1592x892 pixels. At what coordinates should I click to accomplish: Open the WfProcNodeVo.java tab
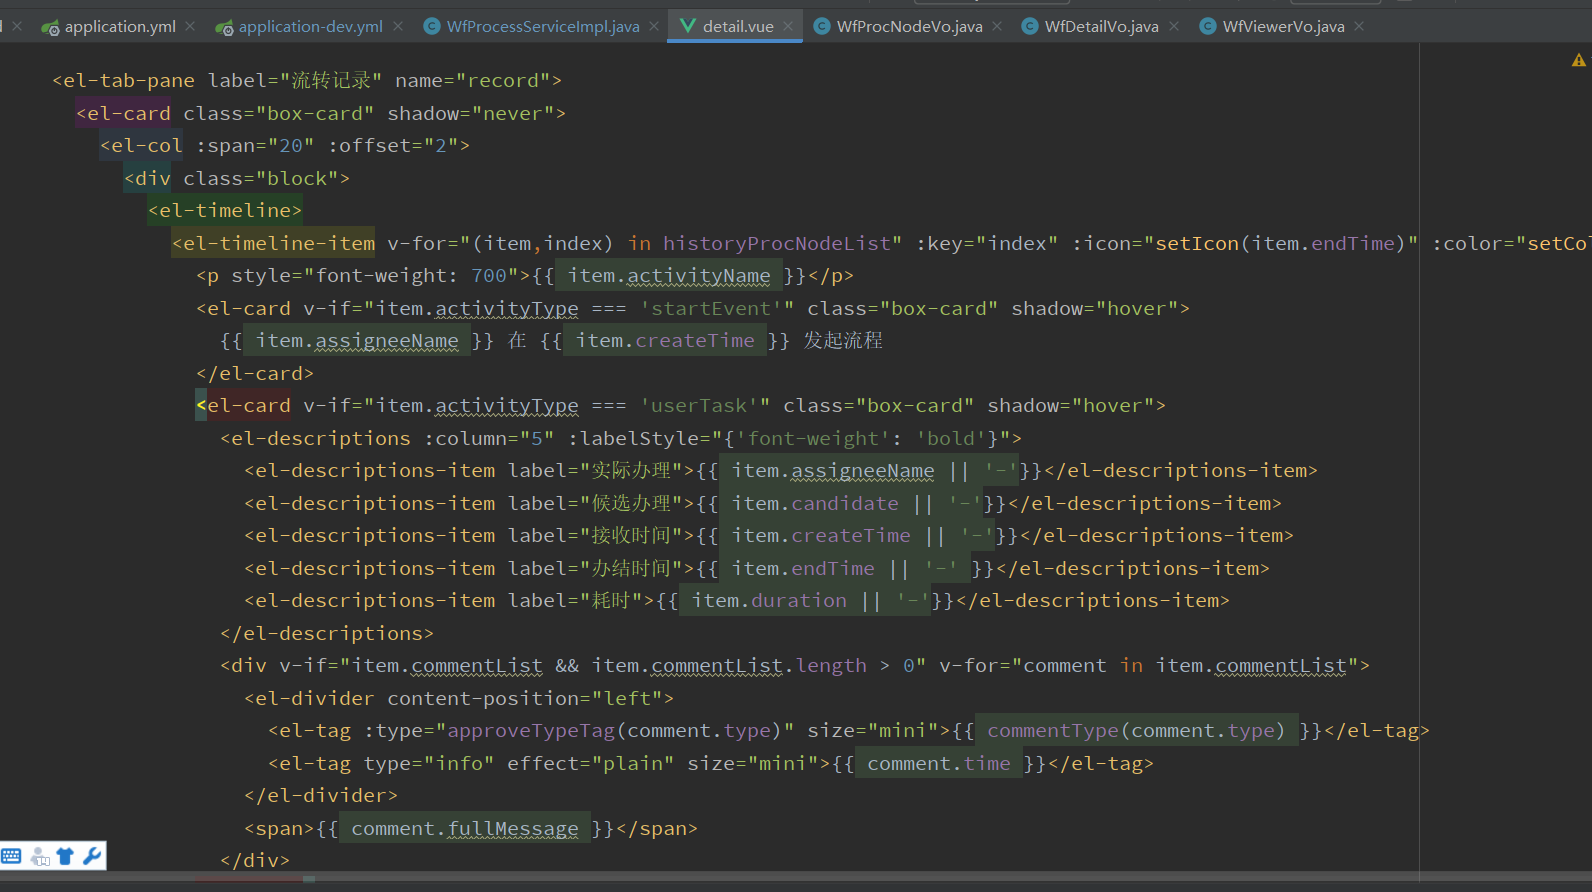click(909, 26)
